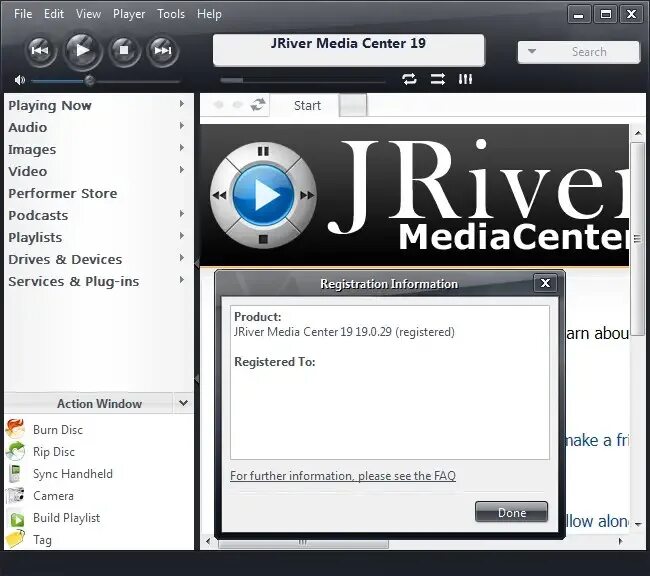Start playback with the Play button

83,51
